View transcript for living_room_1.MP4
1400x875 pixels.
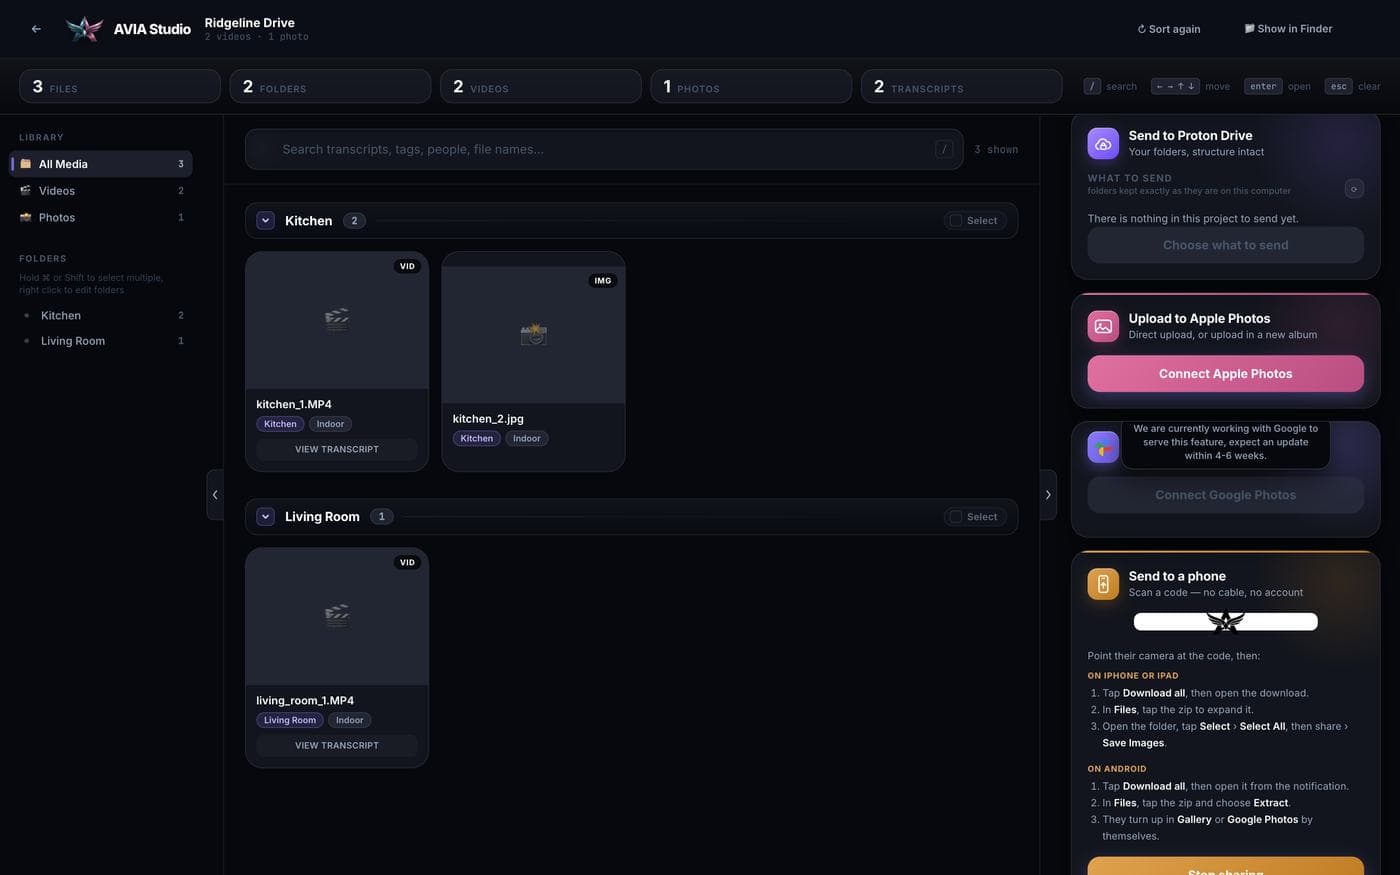pos(337,745)
